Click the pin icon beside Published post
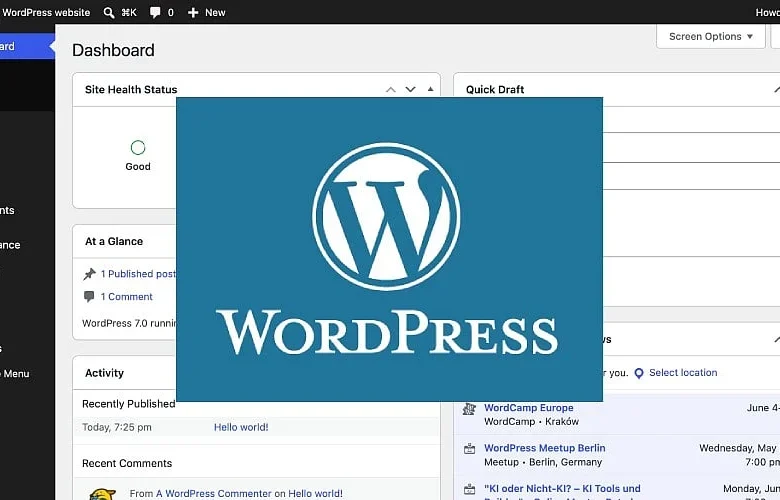The image size is (780, 500). pos(90,274)
